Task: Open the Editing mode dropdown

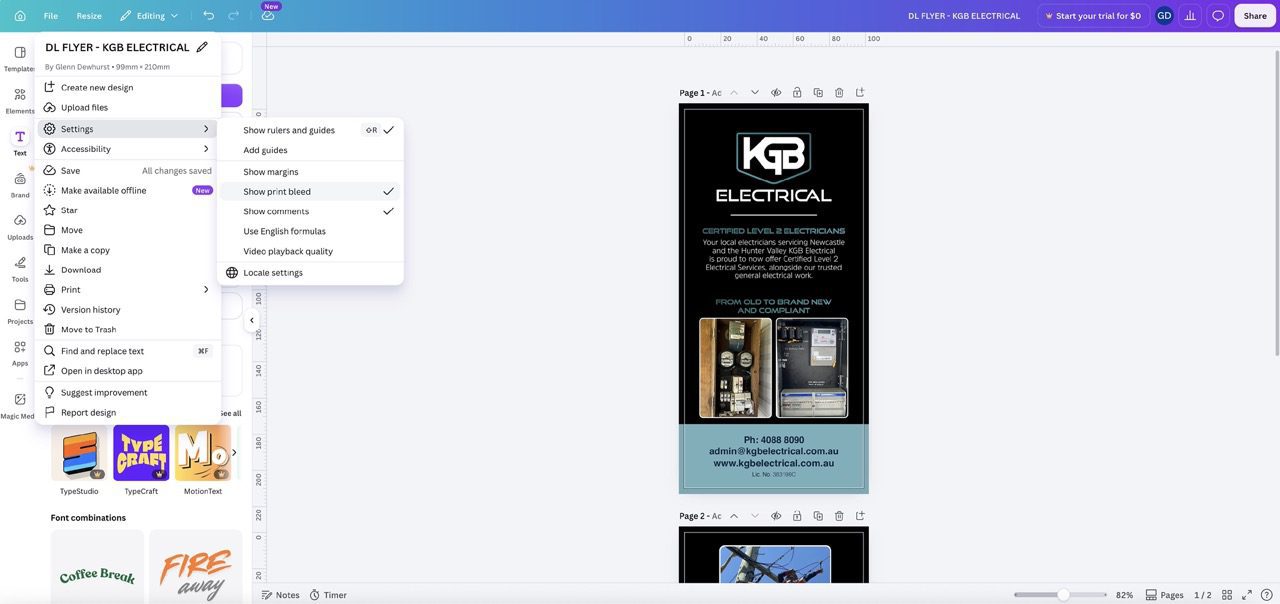Action: click(149, 16)
